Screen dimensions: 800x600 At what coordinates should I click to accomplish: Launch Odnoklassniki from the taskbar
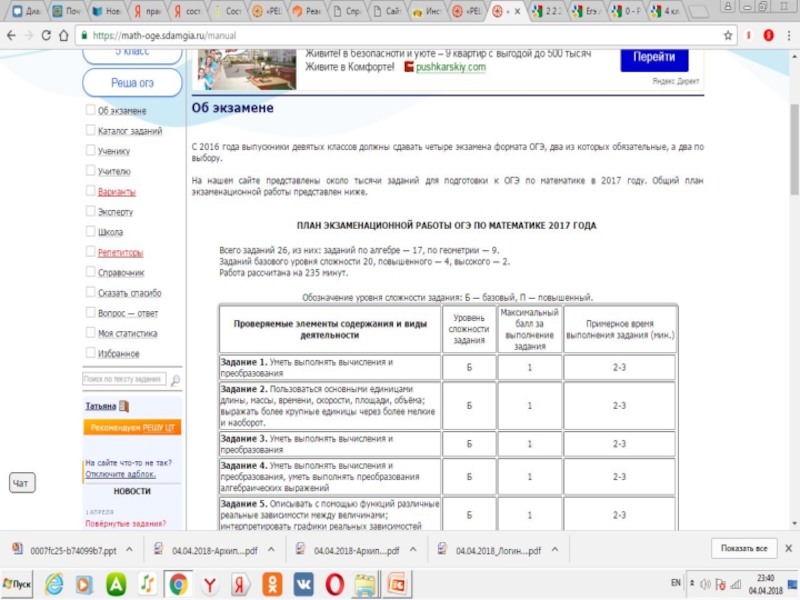(272, 583)
